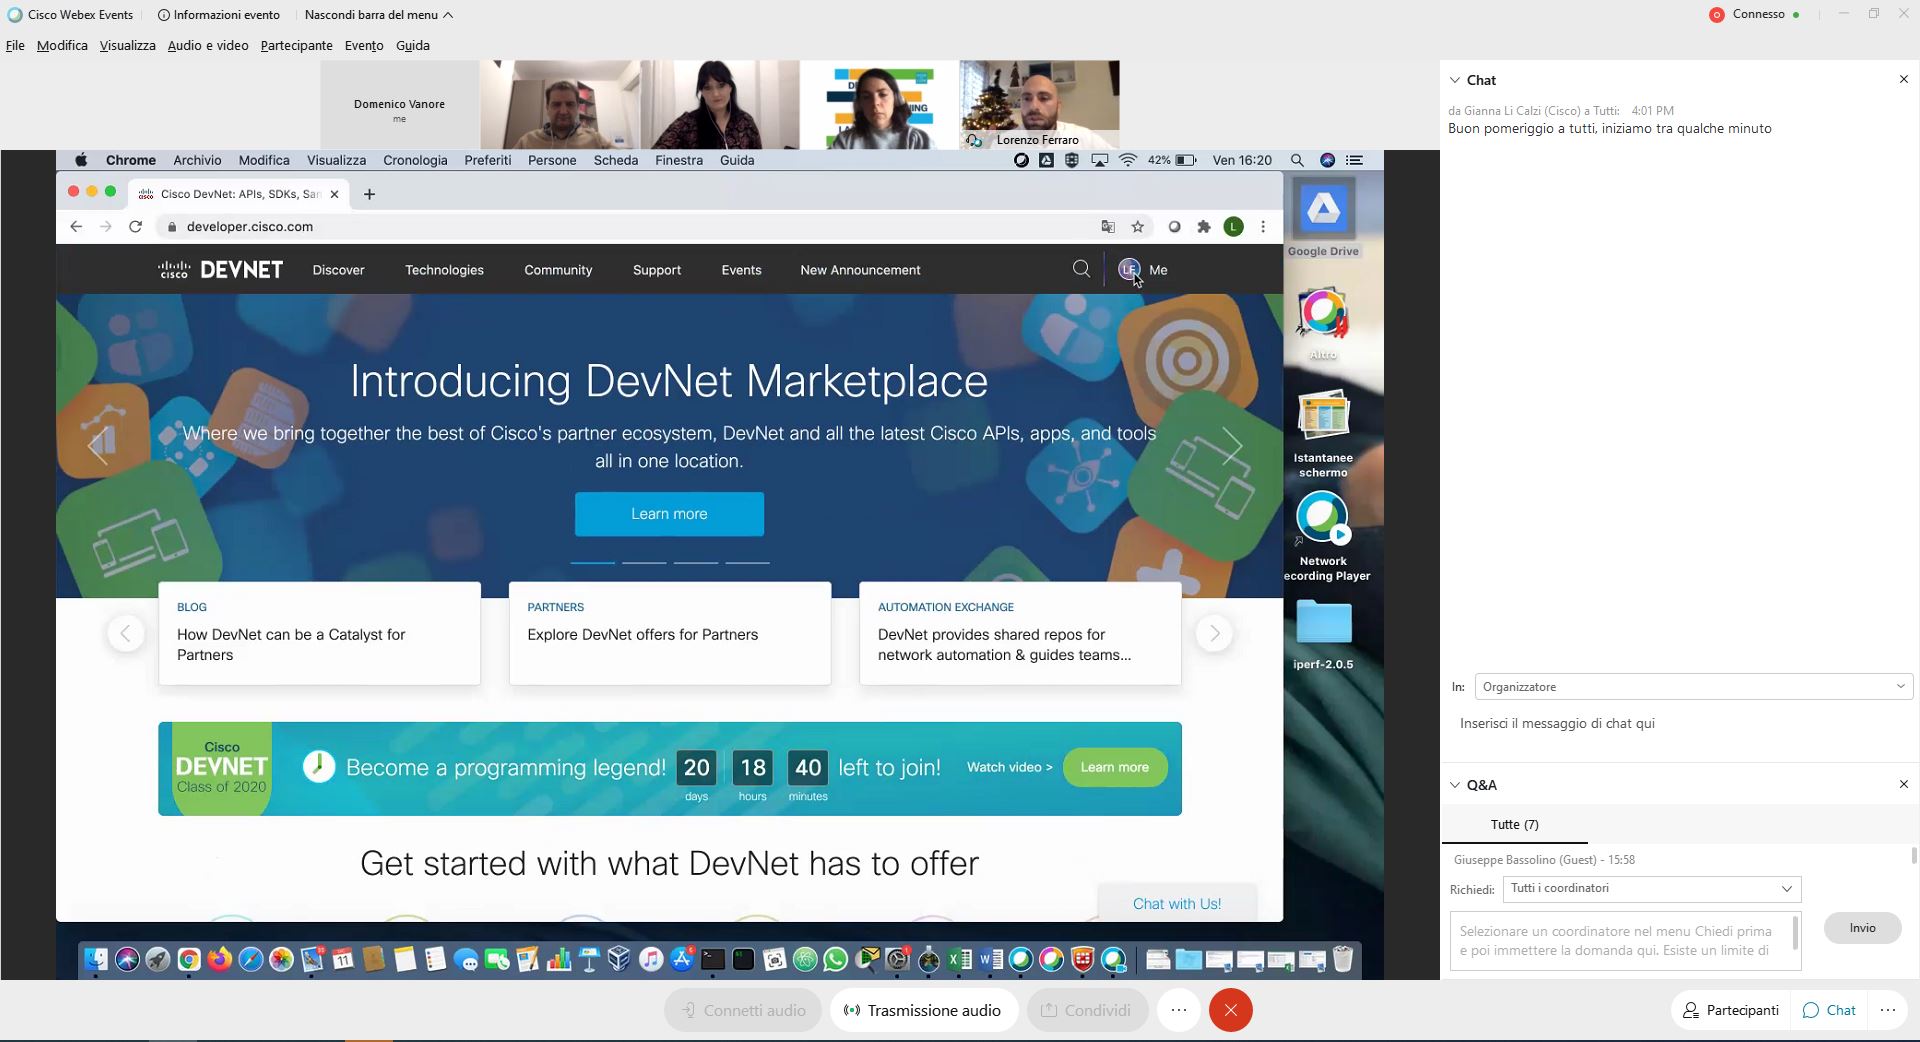Toggle the Partecipanti panel
The width and height of the screenshot is (1920, 1042).
coord(1731,1010)
